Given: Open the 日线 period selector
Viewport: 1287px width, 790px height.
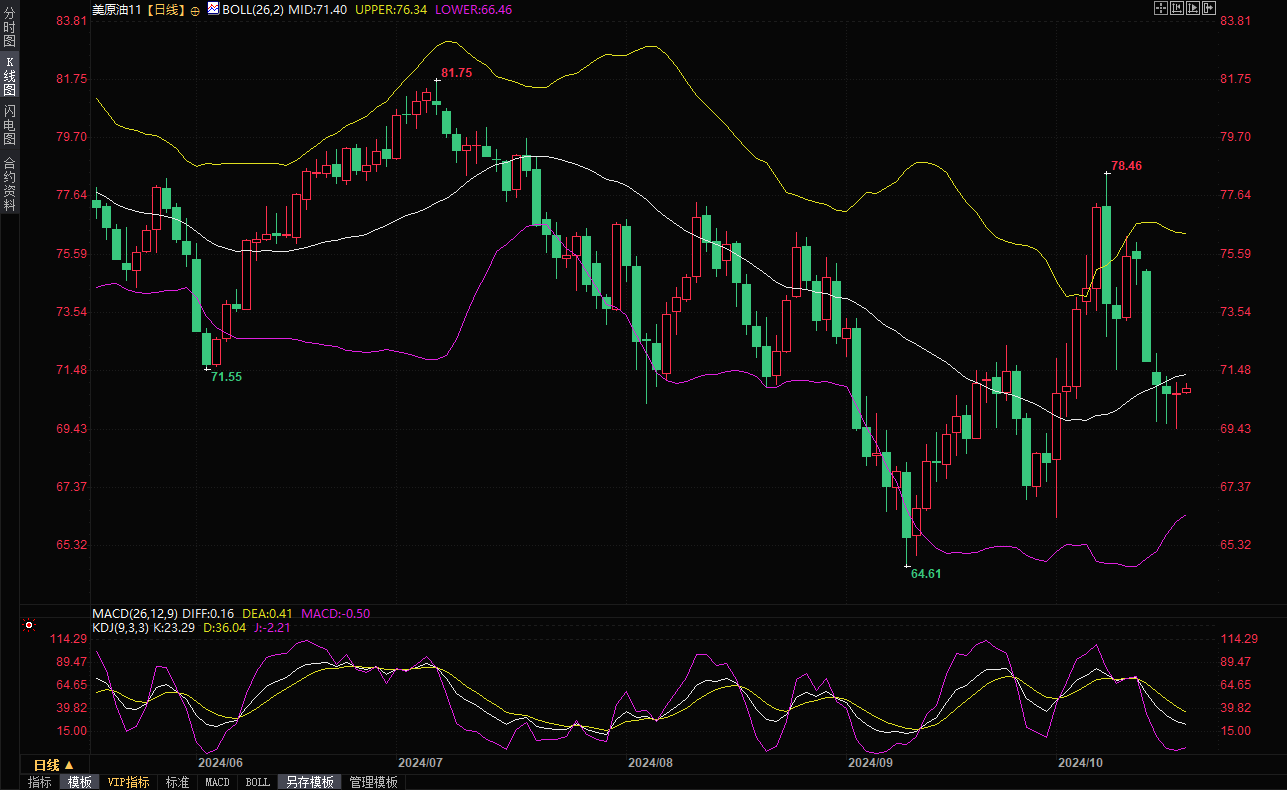Looking at the screenshot, I should tap(54, 765).
